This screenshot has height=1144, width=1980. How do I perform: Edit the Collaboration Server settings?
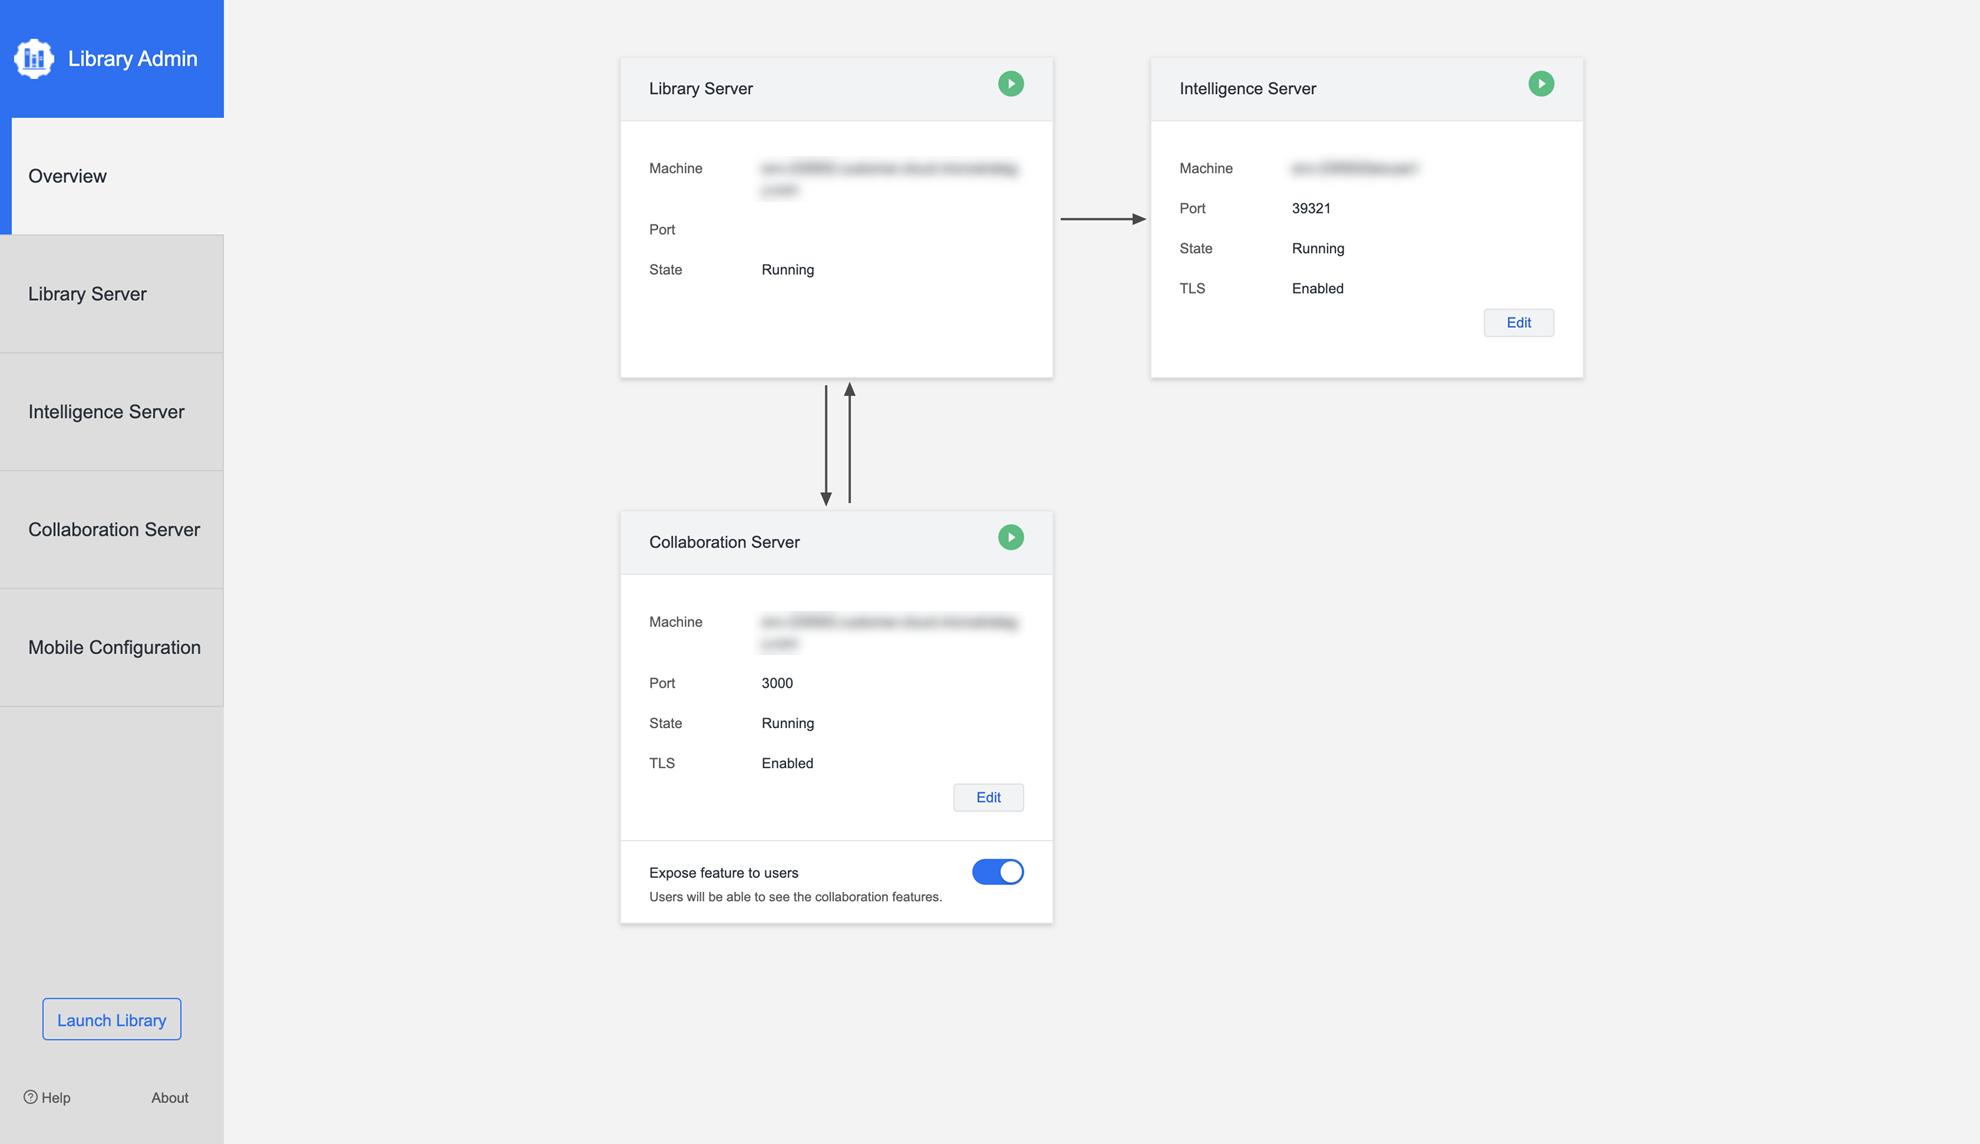tap(987, 797)
